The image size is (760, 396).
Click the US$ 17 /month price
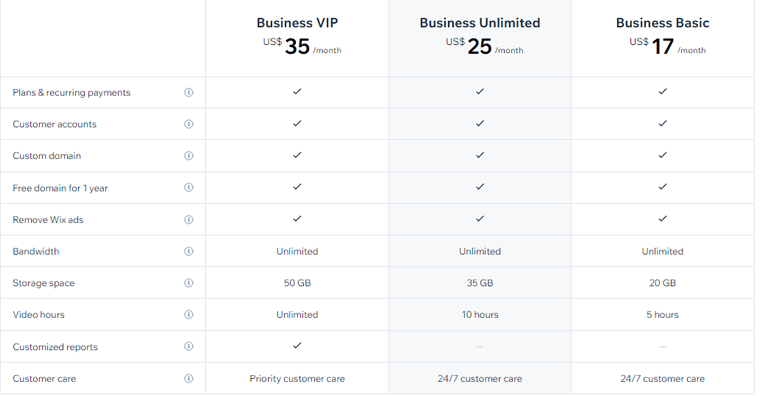coord(667,47)
